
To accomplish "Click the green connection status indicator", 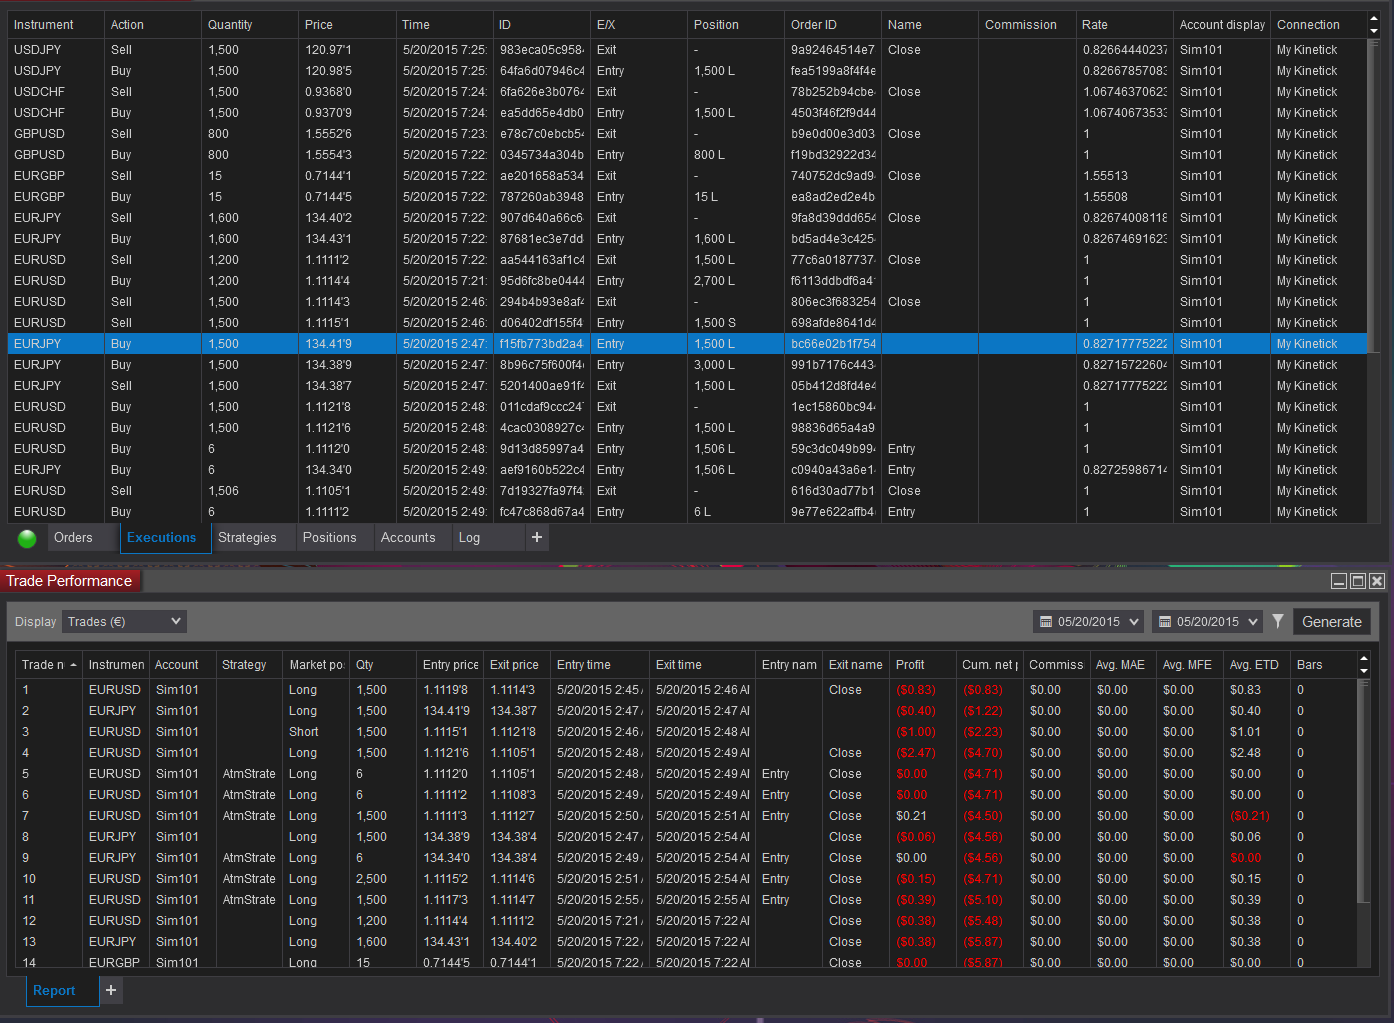I will [27, 539].
